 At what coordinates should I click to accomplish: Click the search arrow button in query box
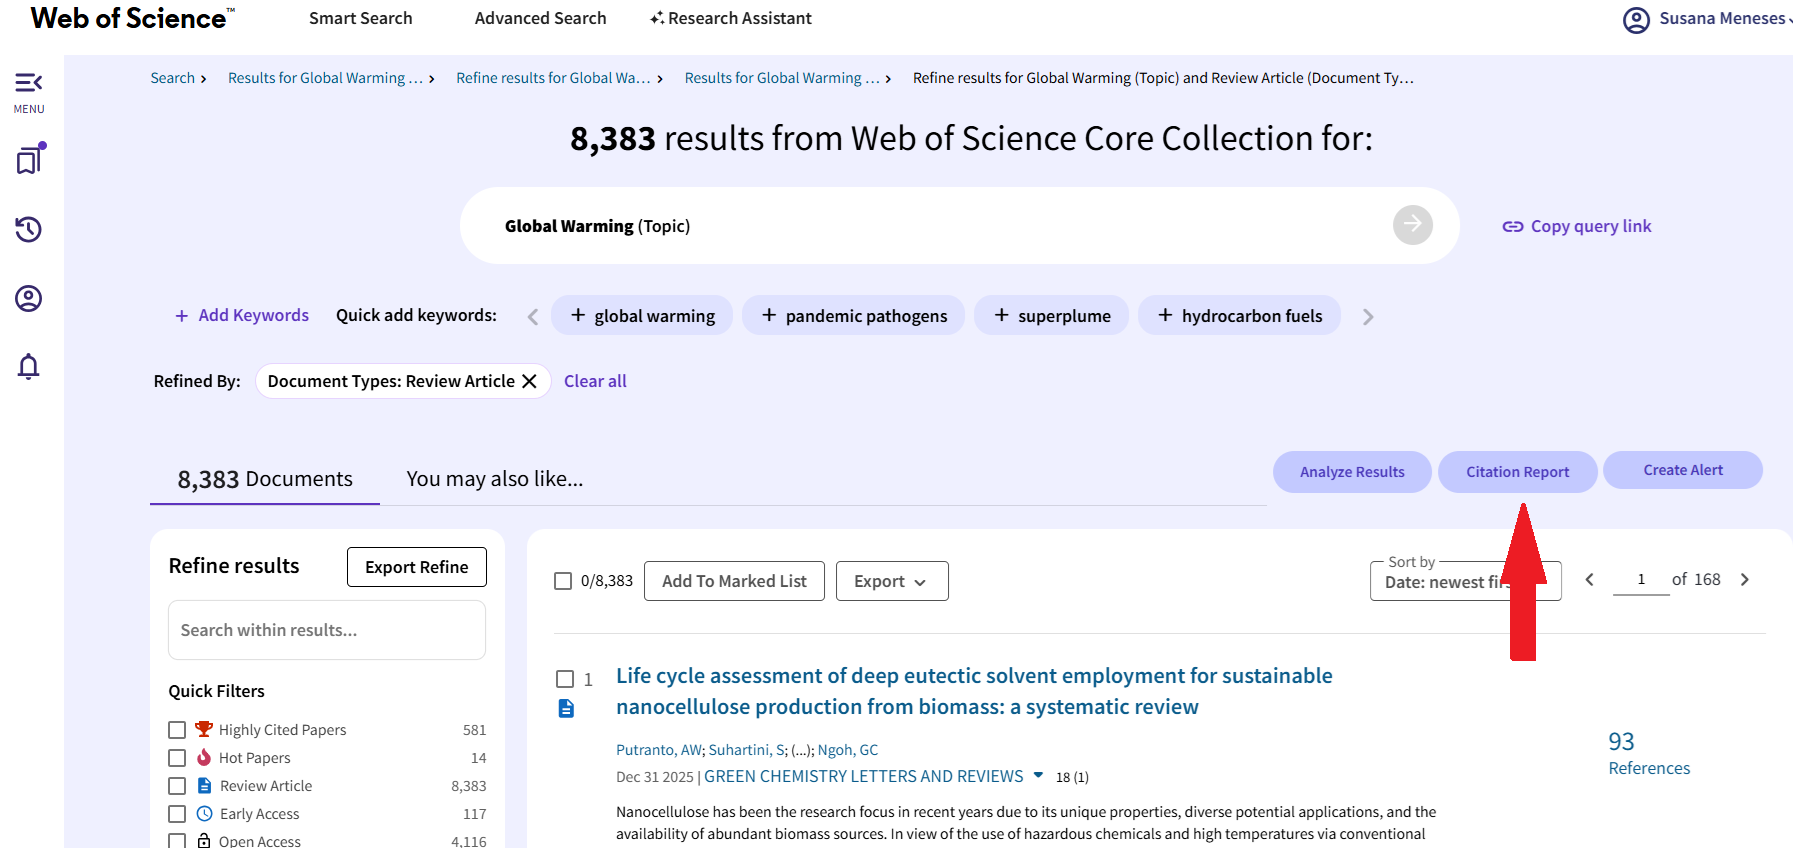tap(1412, 225)
